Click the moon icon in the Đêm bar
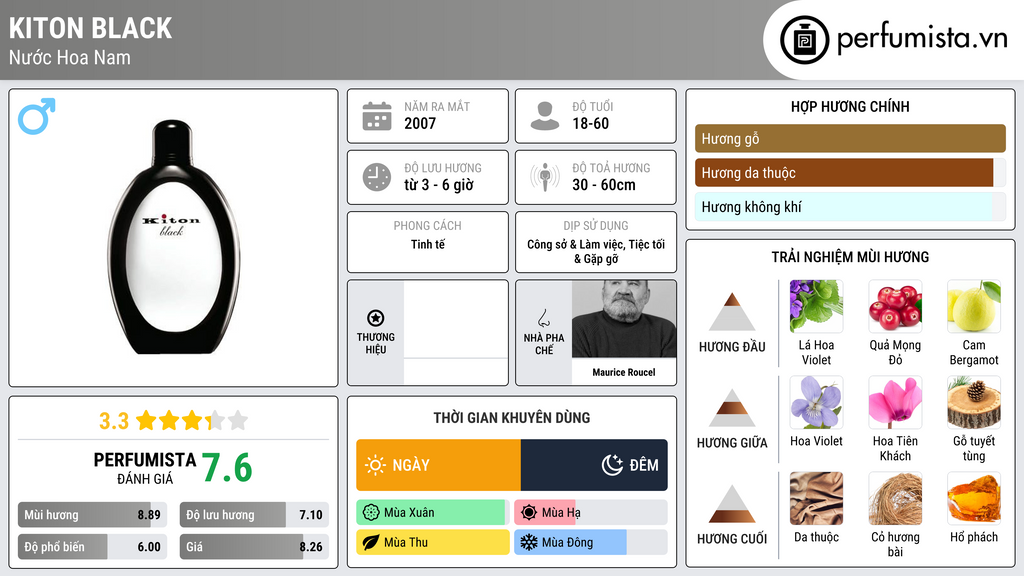 (612, 465)
